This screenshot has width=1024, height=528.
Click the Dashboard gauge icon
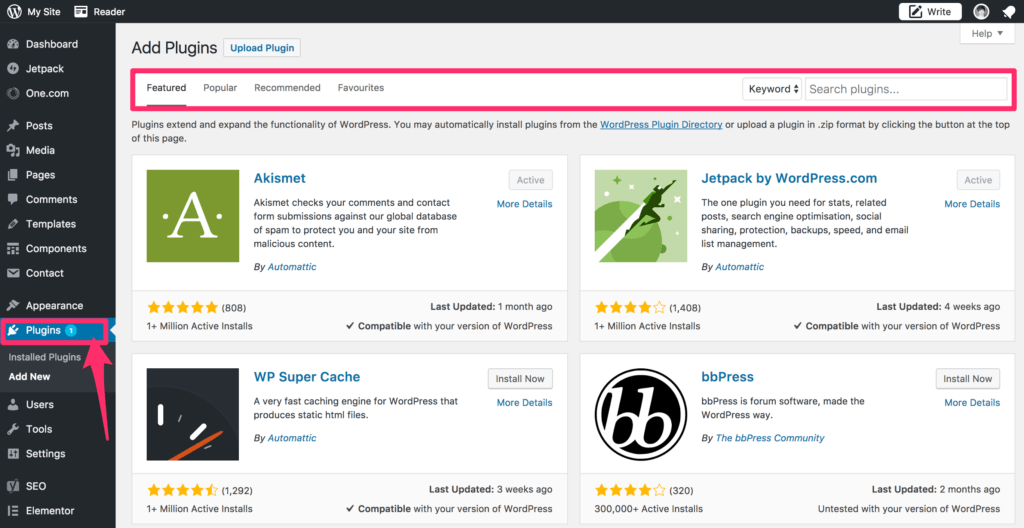pos(12,44)
